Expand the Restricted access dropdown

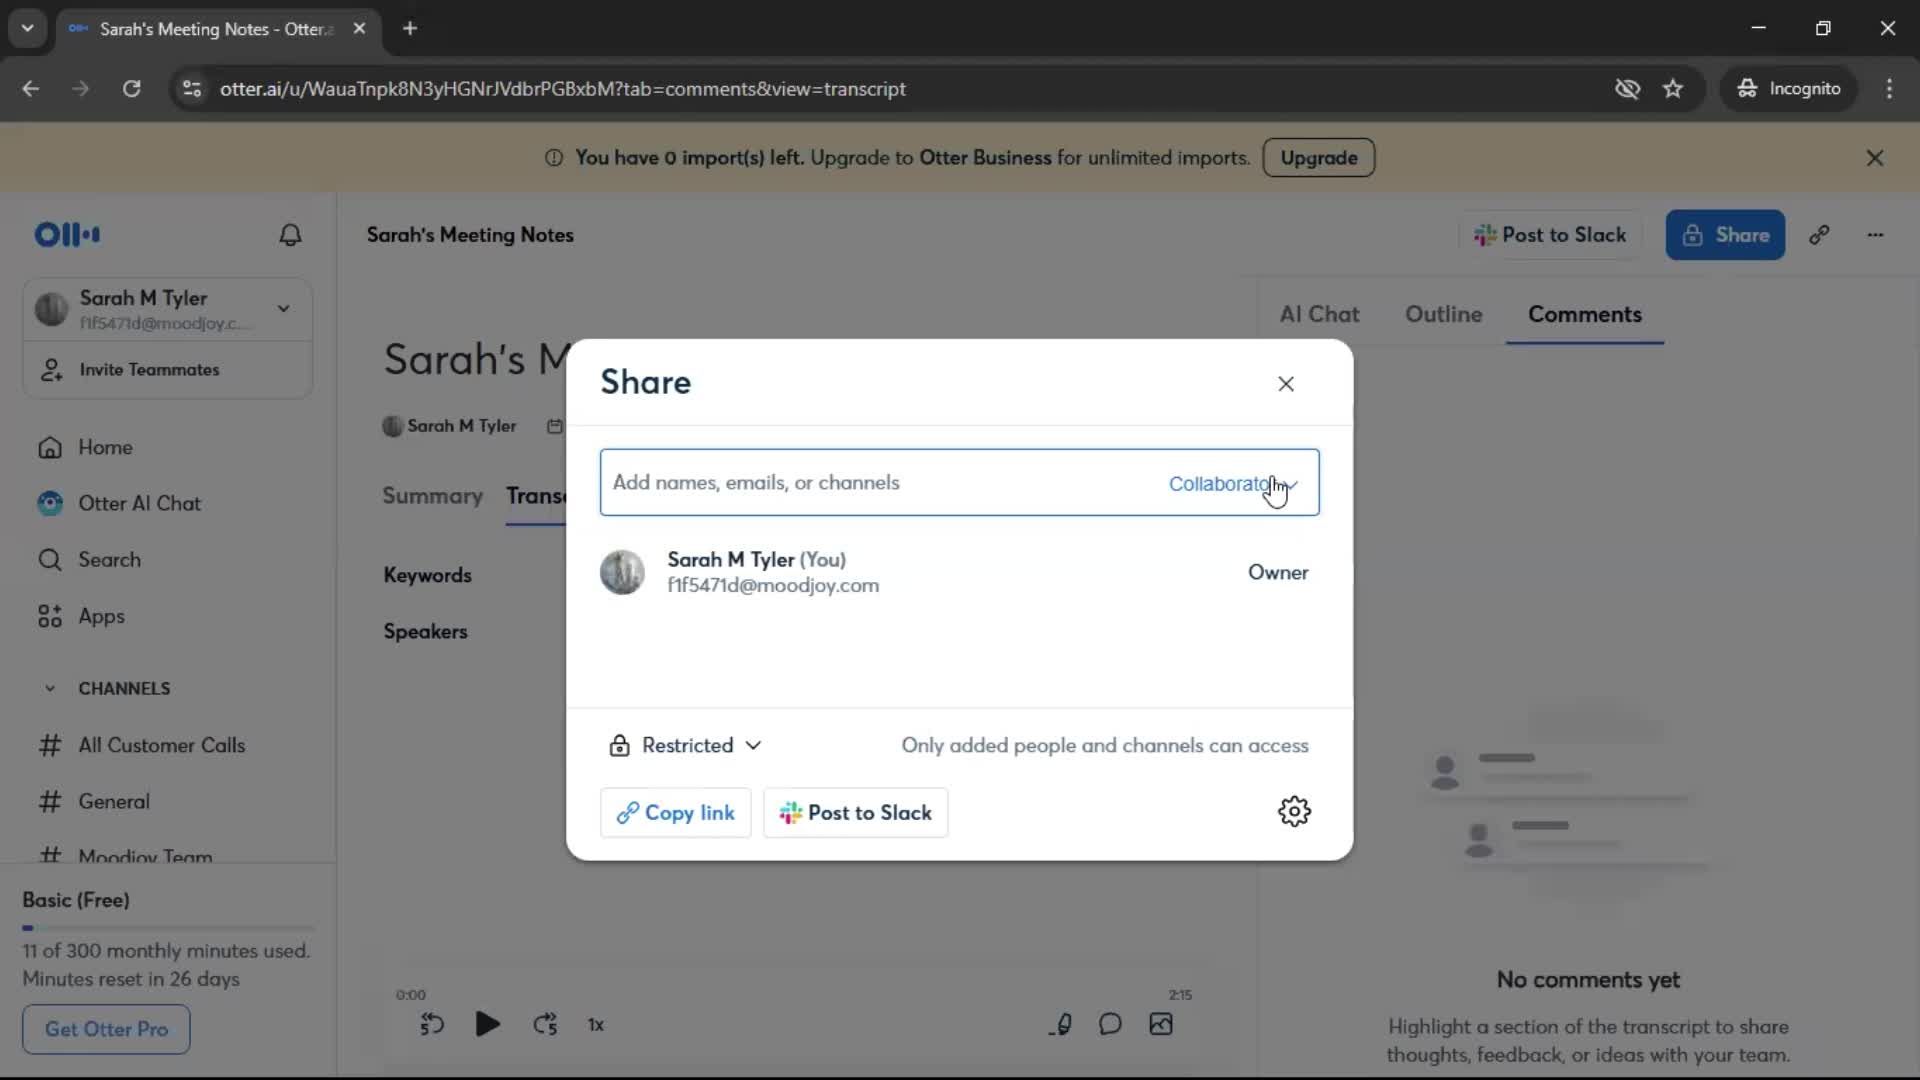tap(686, 746)
